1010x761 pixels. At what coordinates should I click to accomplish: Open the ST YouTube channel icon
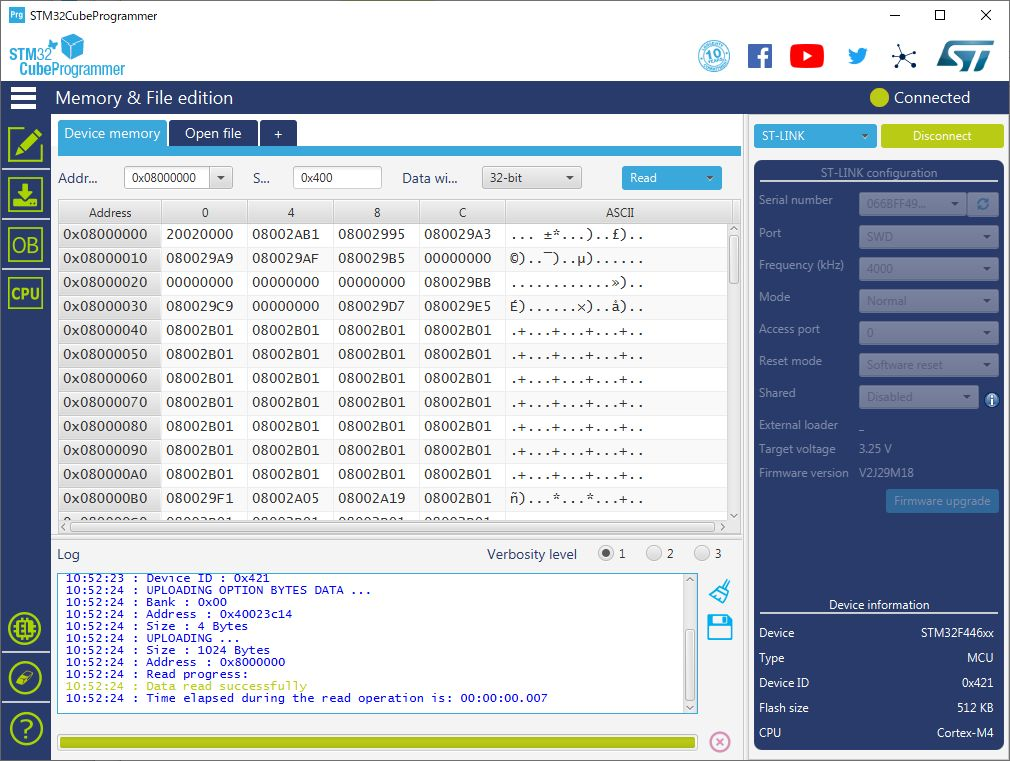[806, 56]
